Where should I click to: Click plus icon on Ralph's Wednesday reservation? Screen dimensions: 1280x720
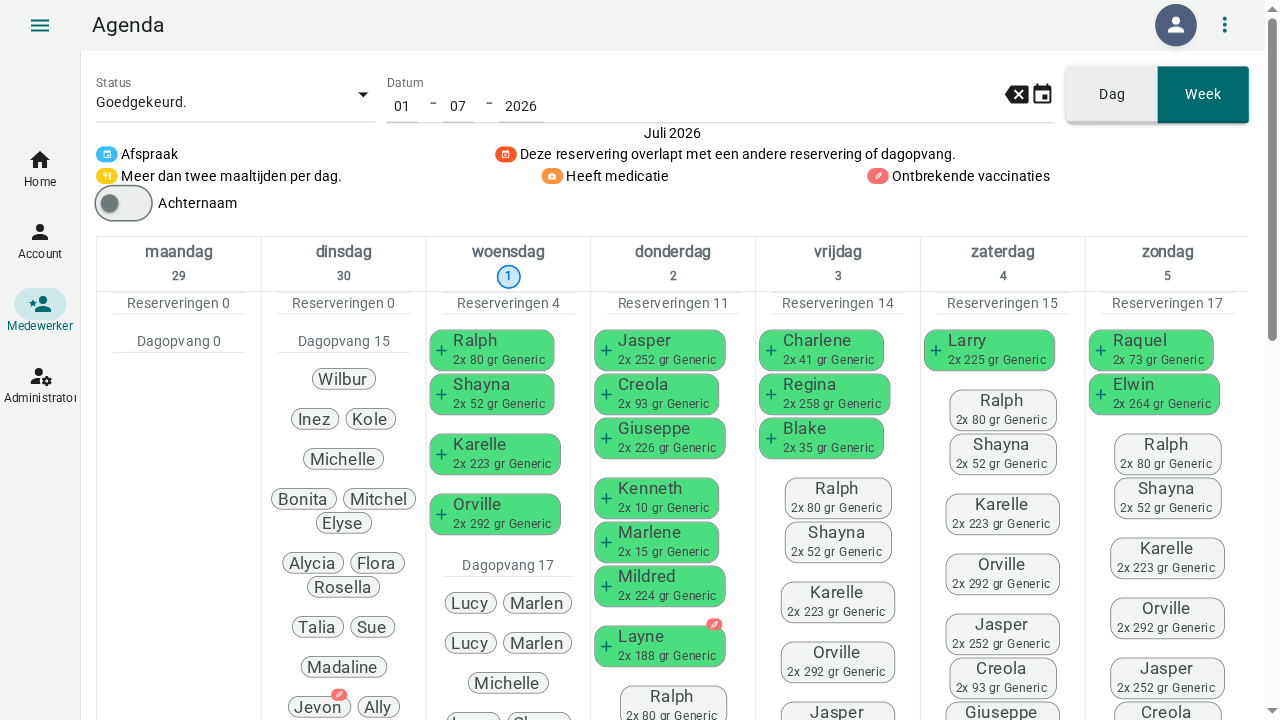441,350
